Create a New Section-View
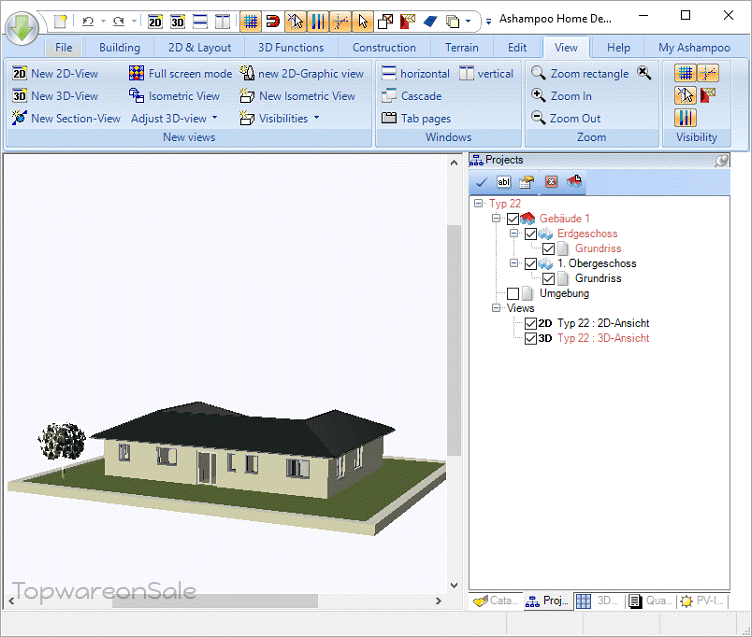Screen dimensions: 752x637 tap(66, 118)
